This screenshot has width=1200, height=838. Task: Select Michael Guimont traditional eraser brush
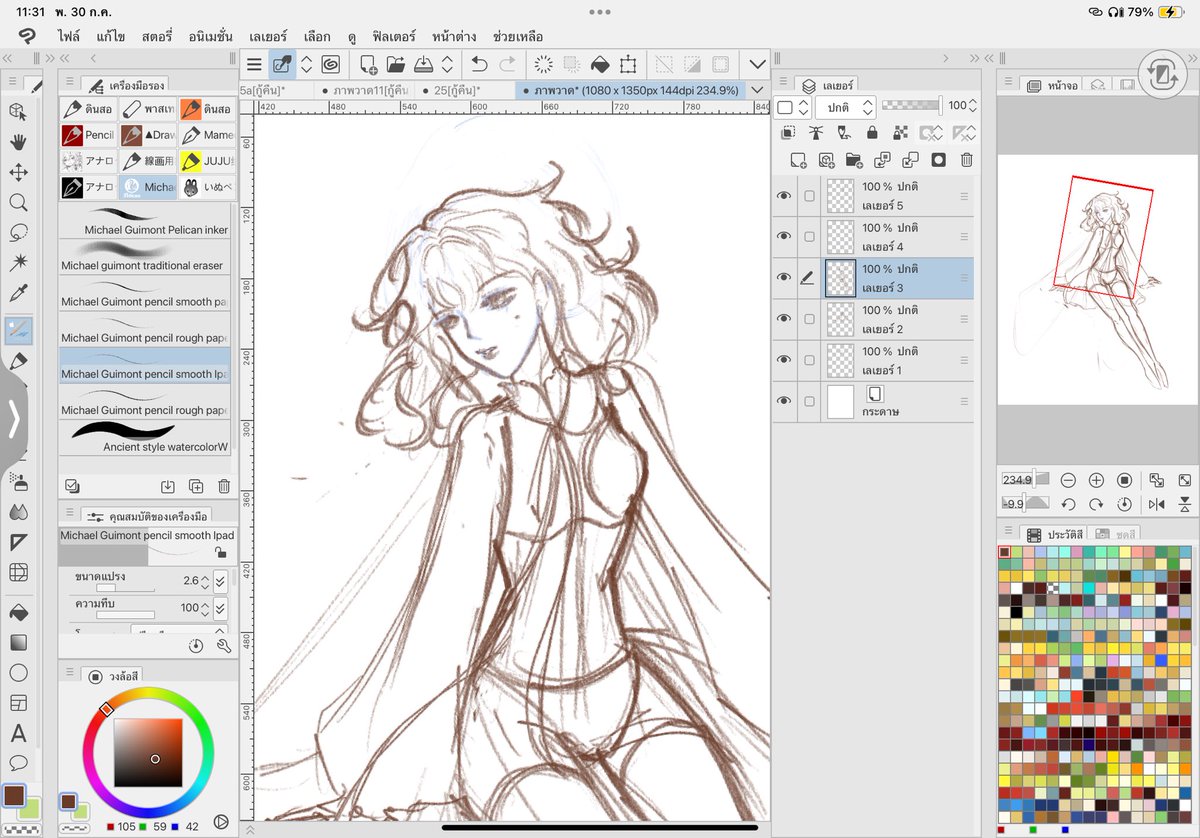[x=145, y=257]
